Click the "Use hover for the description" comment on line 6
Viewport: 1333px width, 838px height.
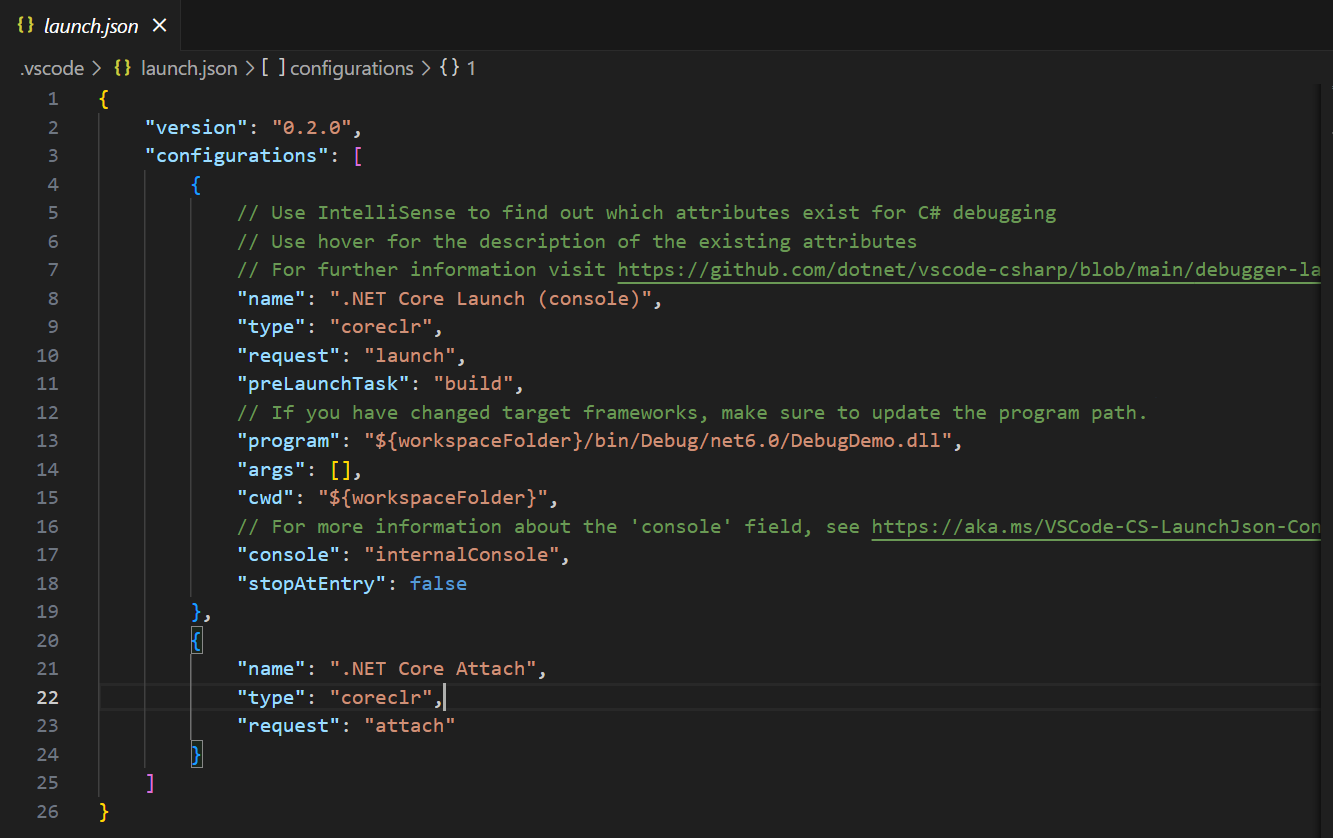coord(577,241)
